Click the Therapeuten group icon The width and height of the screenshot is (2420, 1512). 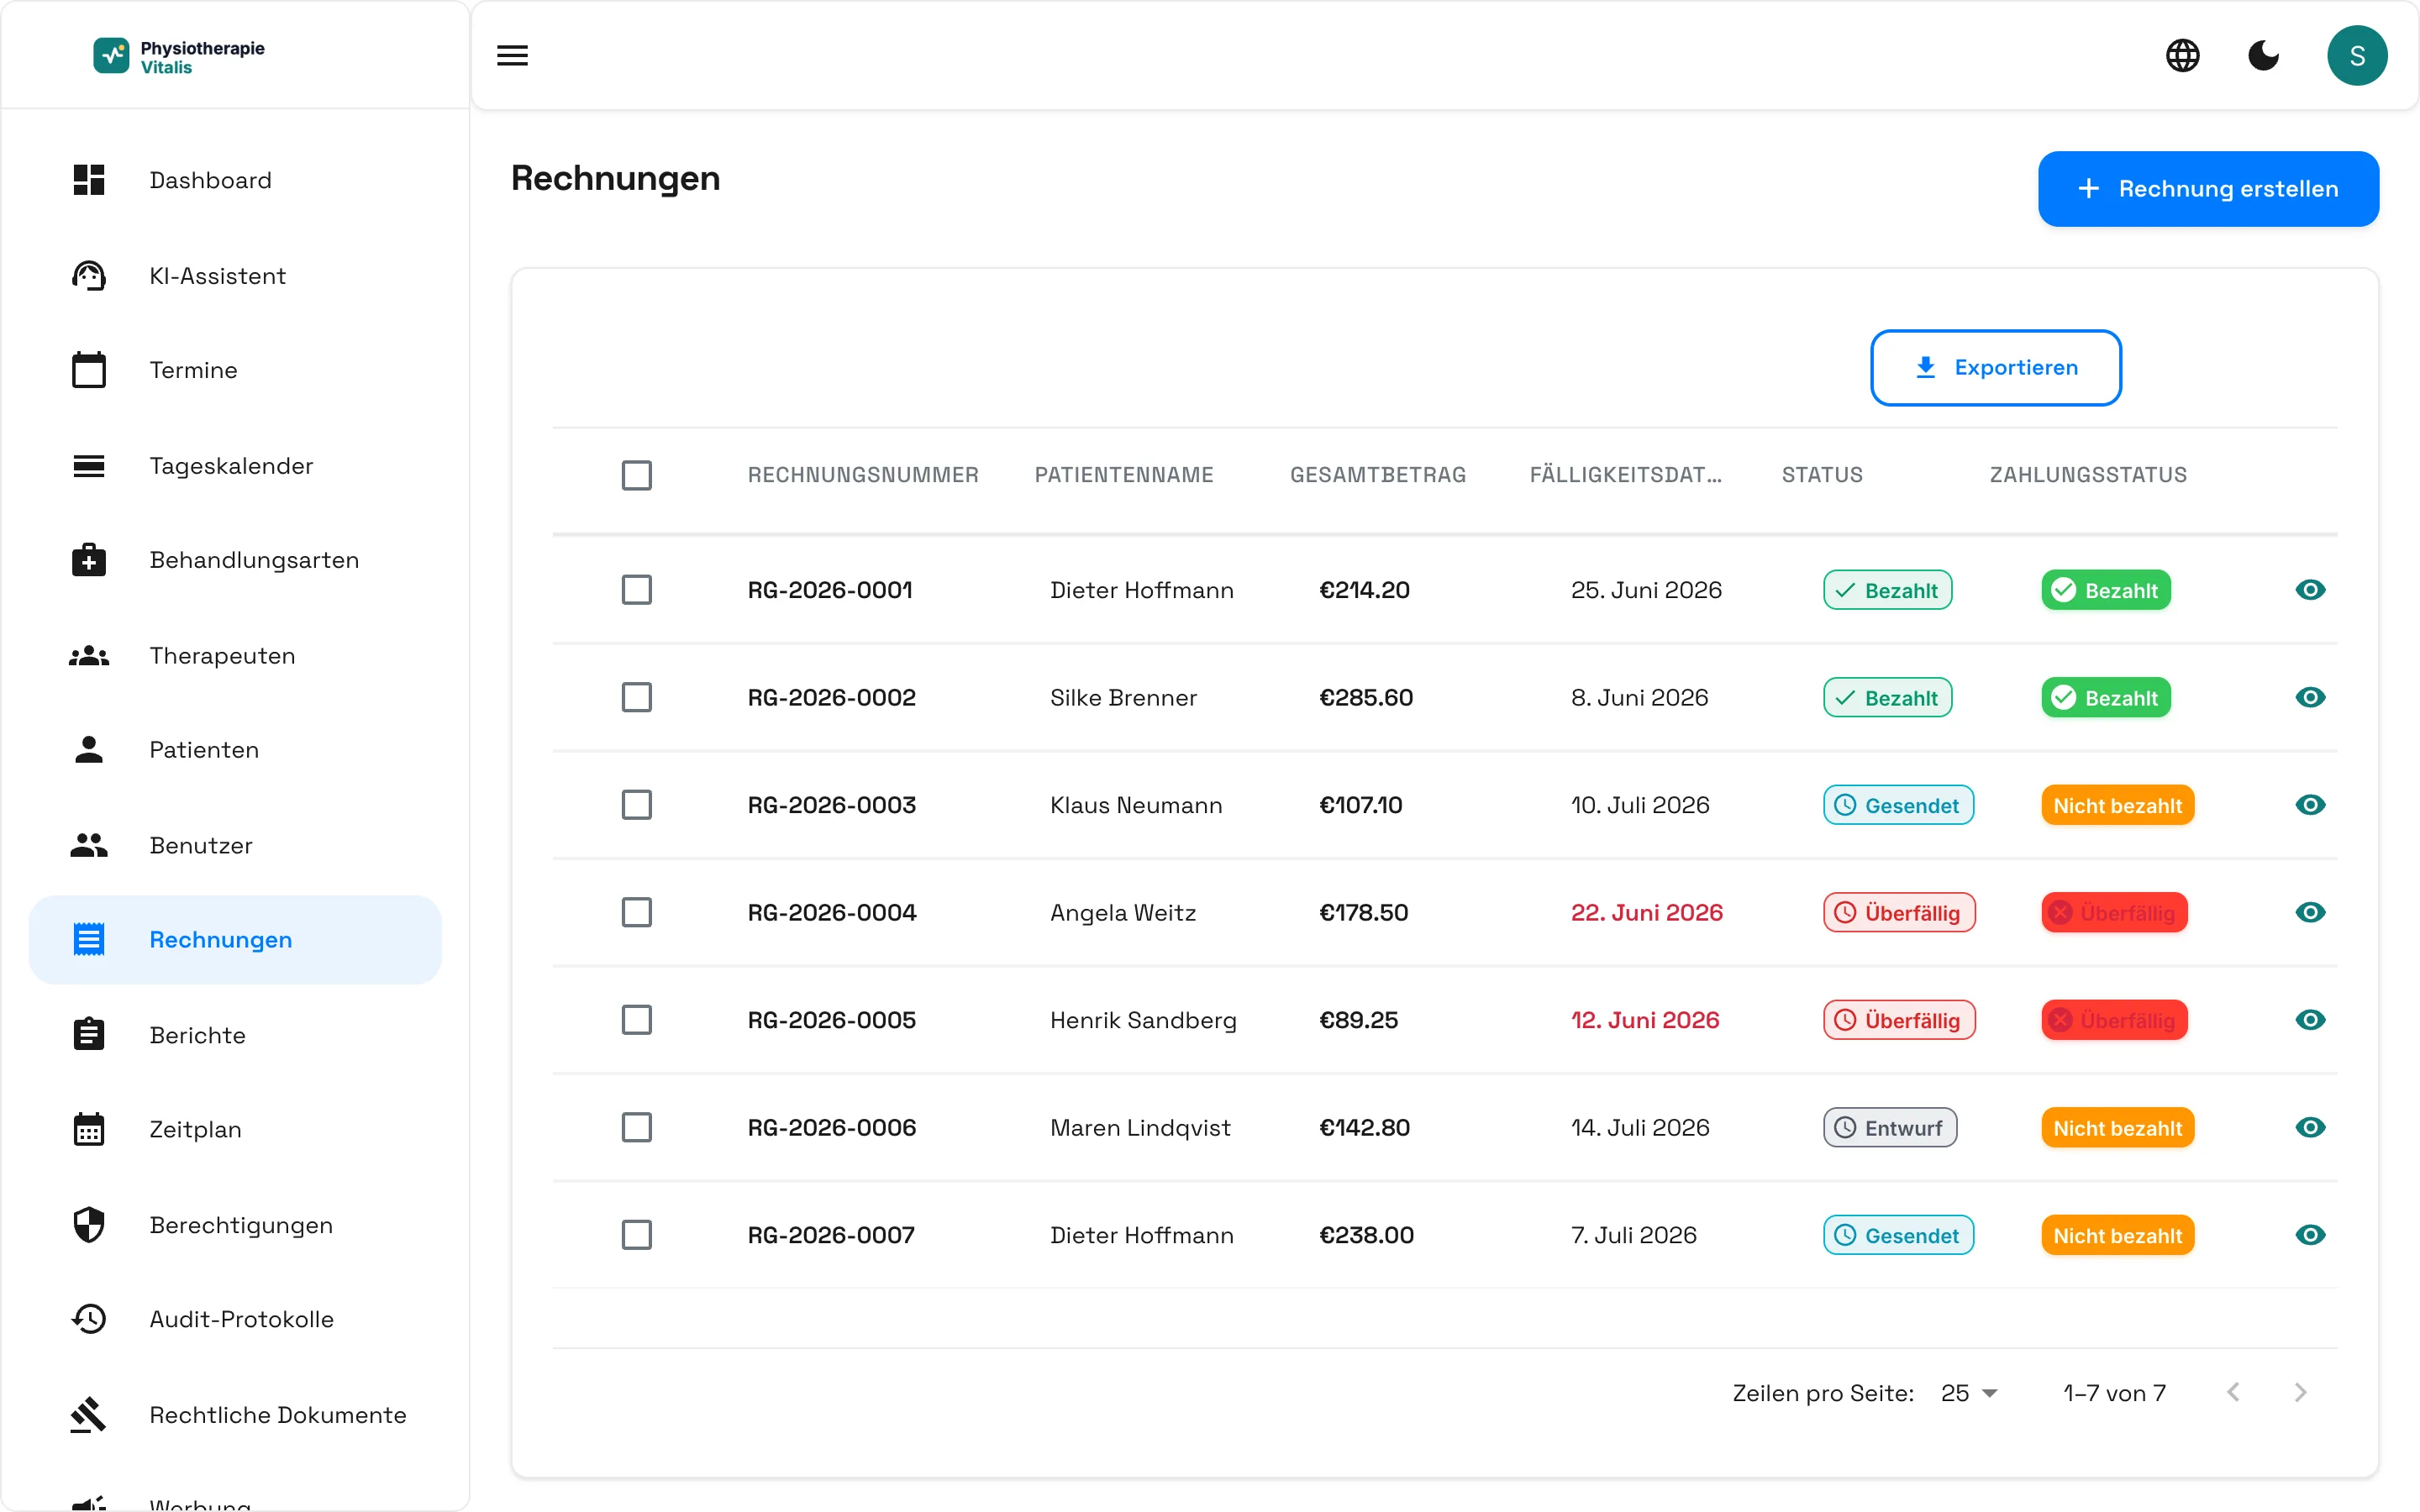(89, 656)
